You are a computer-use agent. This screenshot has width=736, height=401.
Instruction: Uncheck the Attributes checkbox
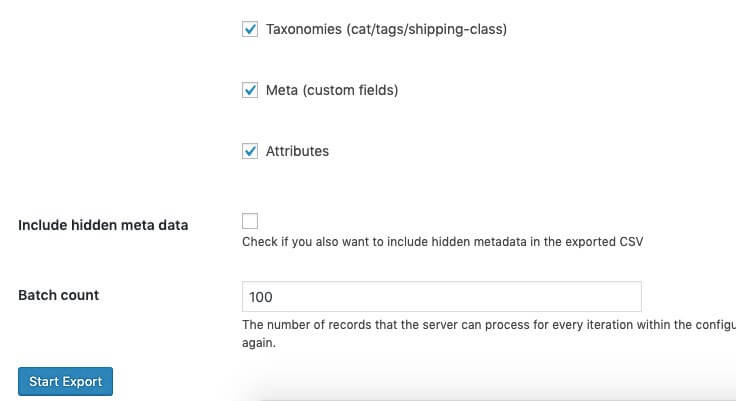pyautogui.click(x=250, y=151)
